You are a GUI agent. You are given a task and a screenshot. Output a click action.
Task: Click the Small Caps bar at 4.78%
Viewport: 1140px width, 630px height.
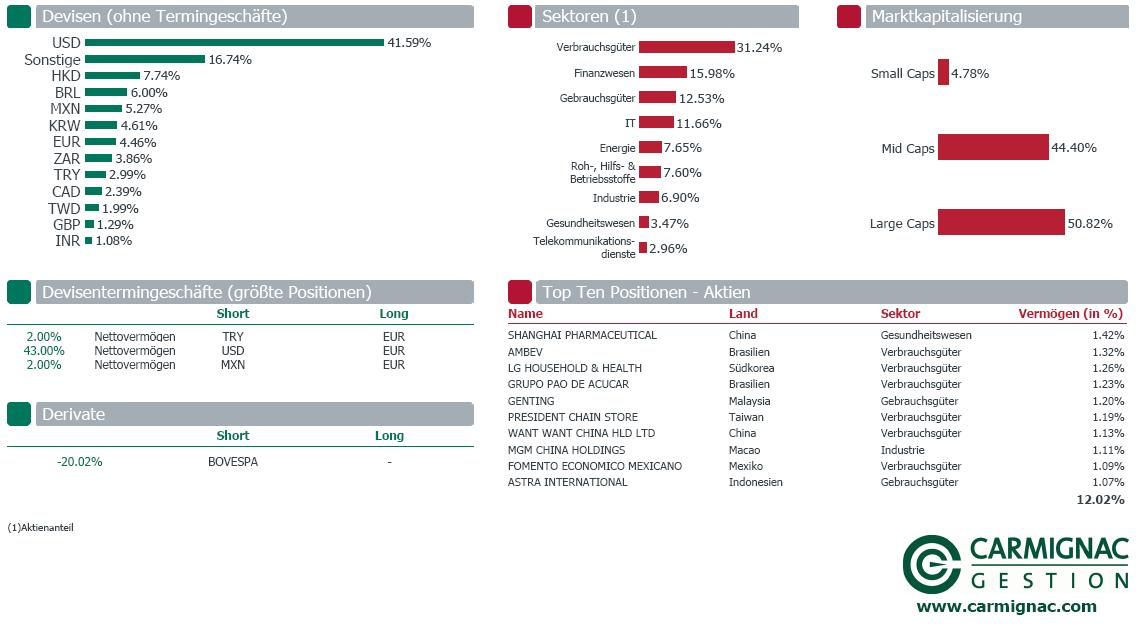tap(943, 73)
